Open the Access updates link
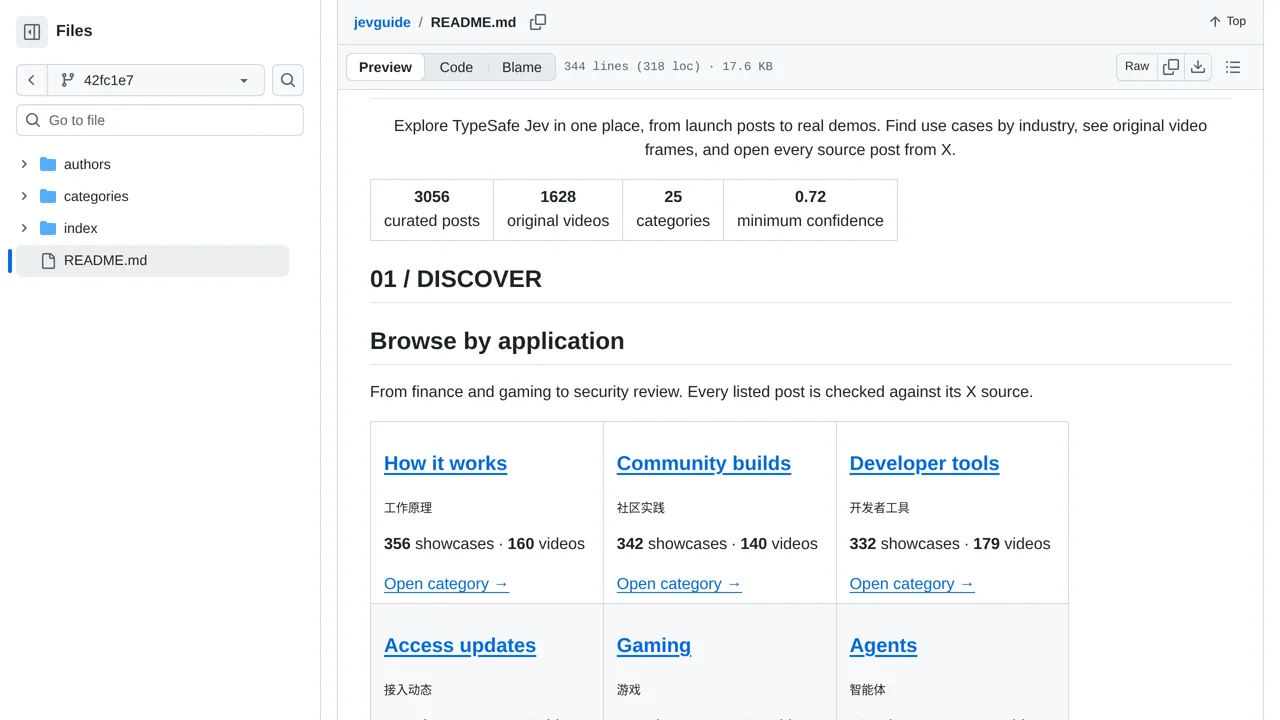The height and width of the screenshot is (720, 1280). 460,645
